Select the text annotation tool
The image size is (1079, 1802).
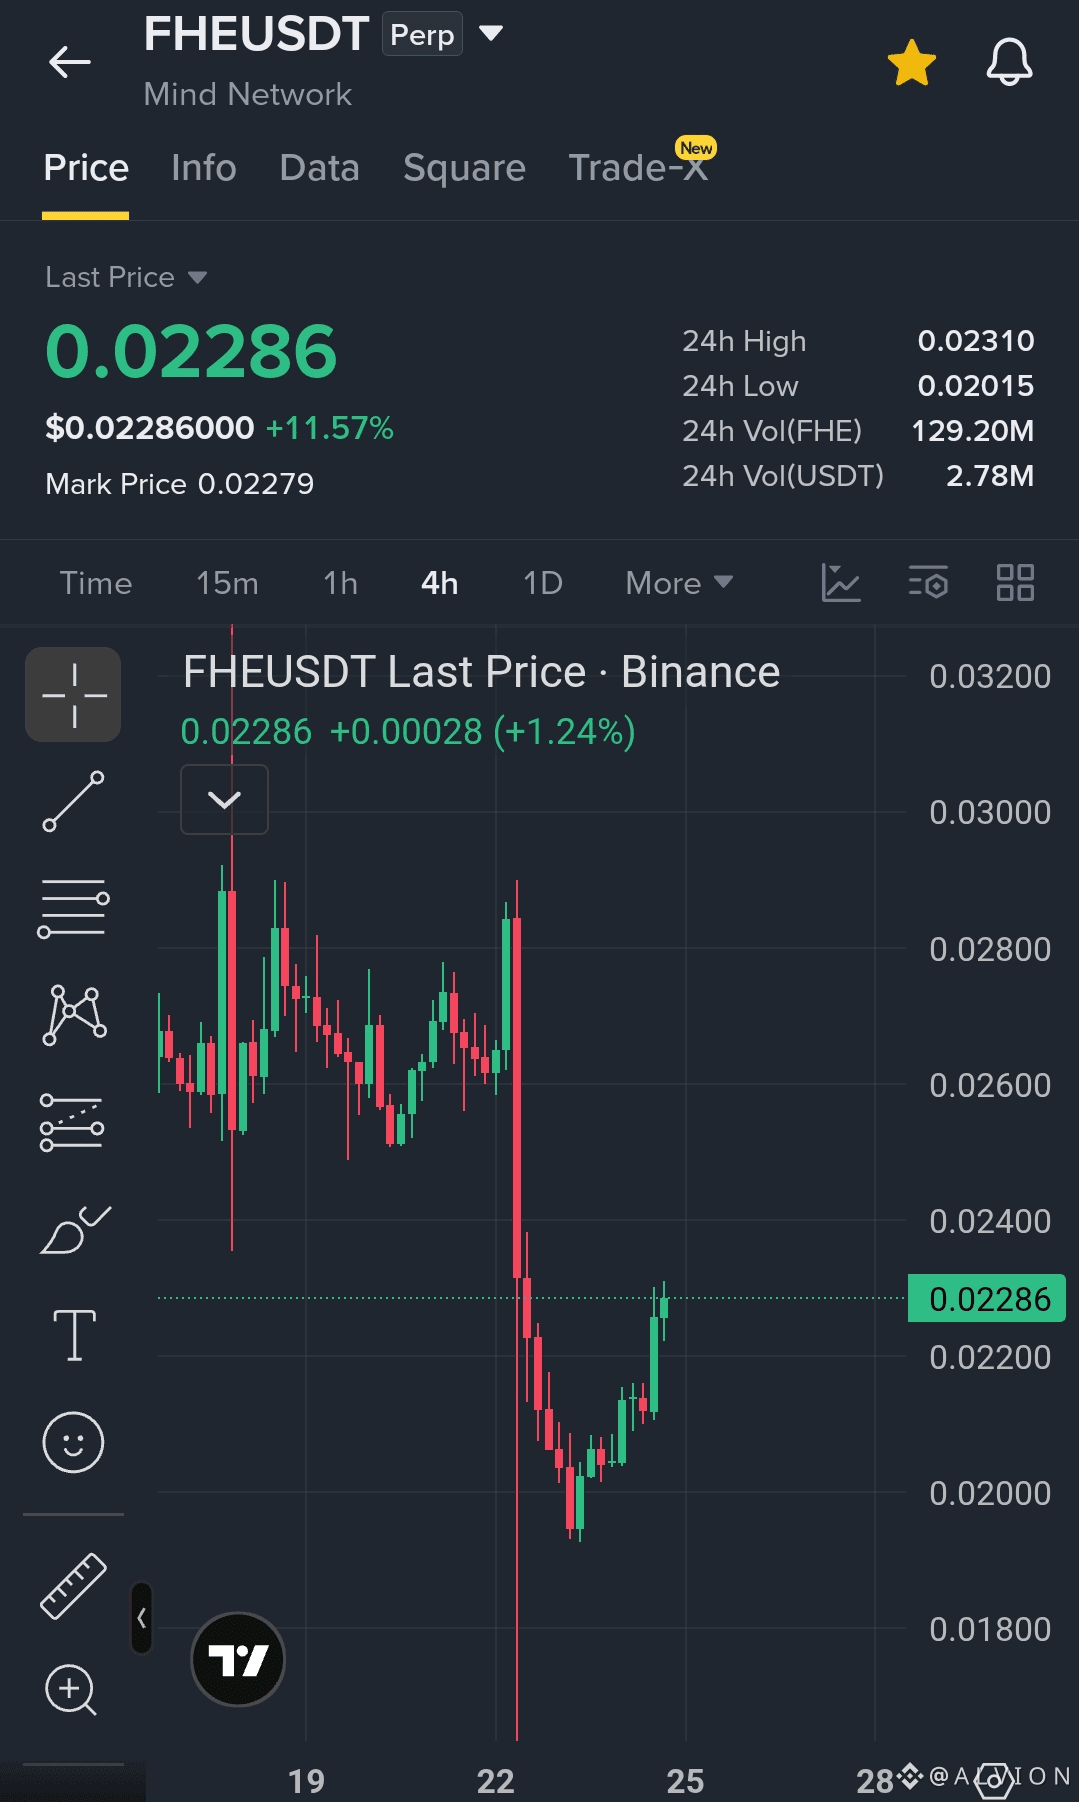click(75, 1335)
